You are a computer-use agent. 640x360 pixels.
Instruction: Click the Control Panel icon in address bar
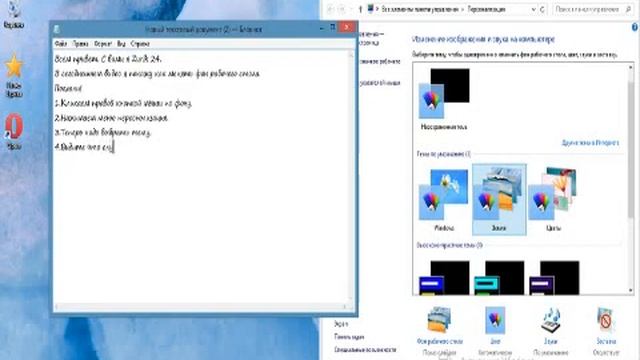(371, 9)
